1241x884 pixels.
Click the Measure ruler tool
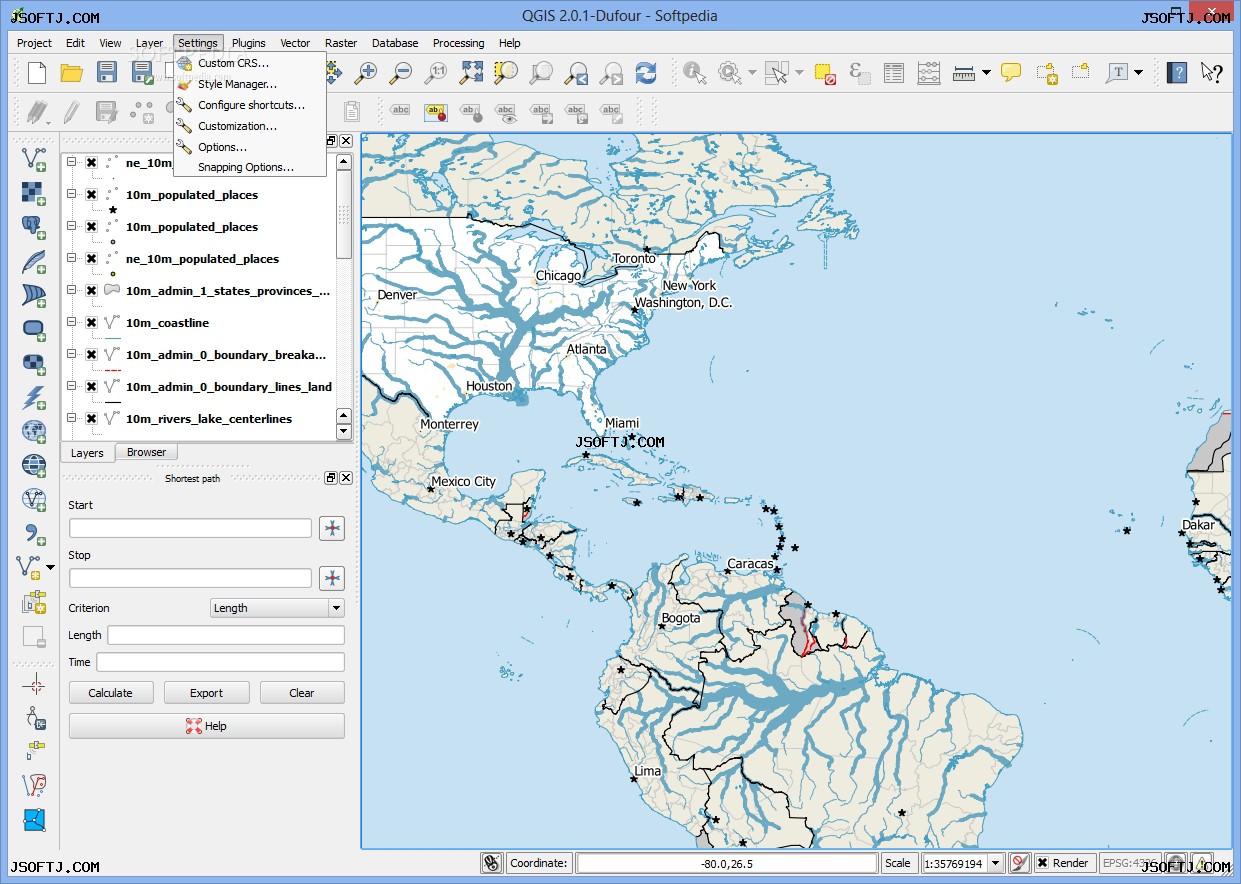964,72
